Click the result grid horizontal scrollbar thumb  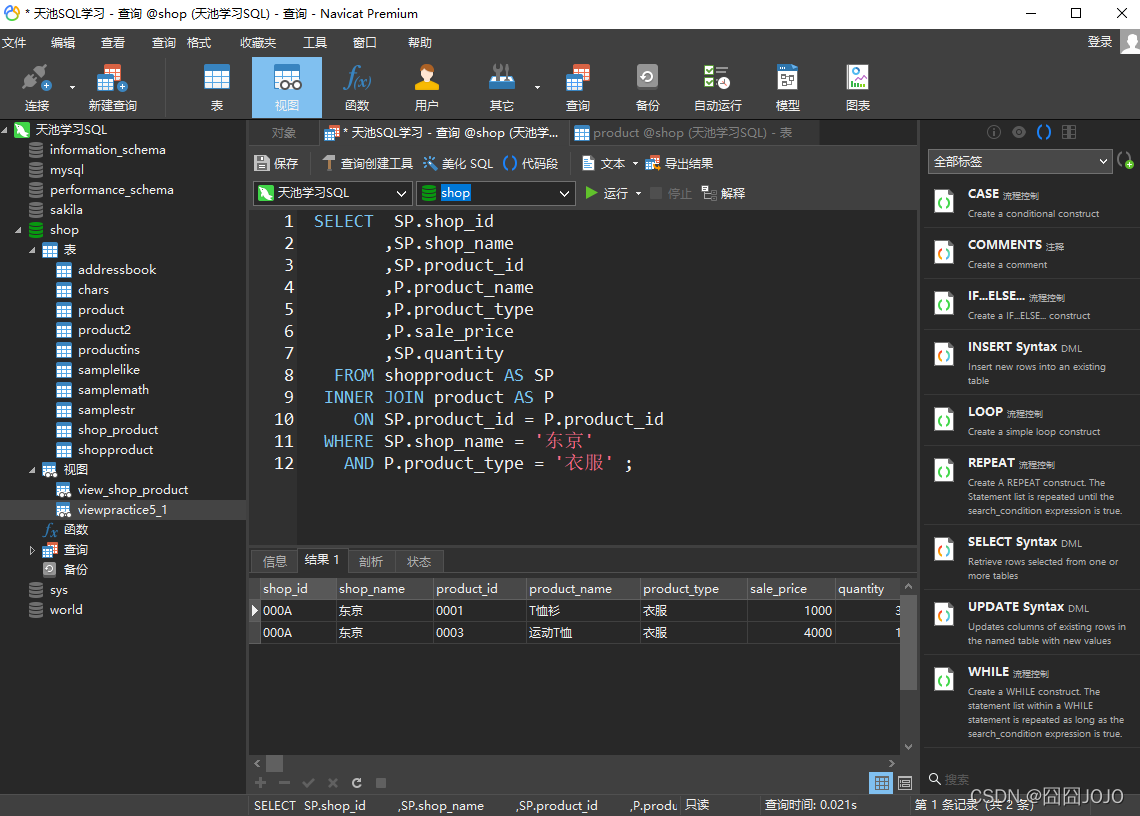pyautogui.click(x=274, y=763)
